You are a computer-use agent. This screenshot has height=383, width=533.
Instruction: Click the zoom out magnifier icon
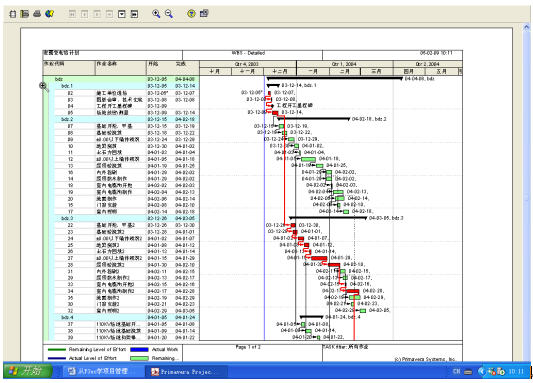[169, 14]
